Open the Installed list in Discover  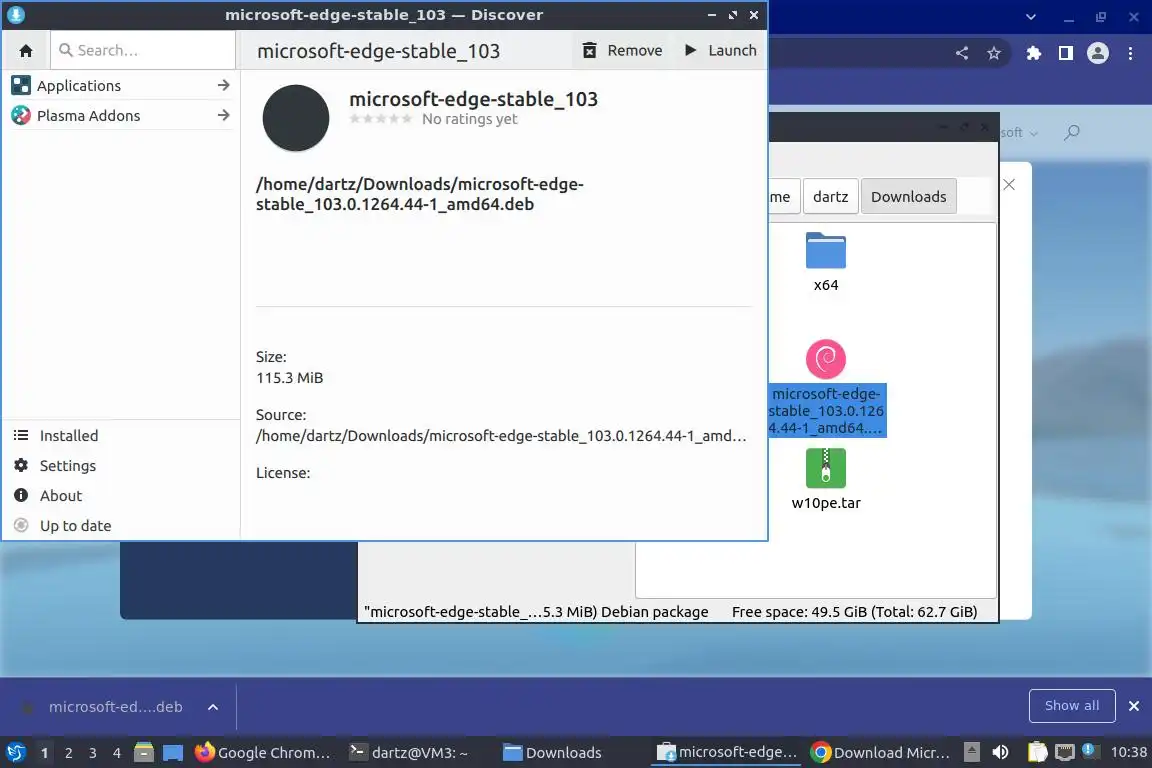pos(120,436)
